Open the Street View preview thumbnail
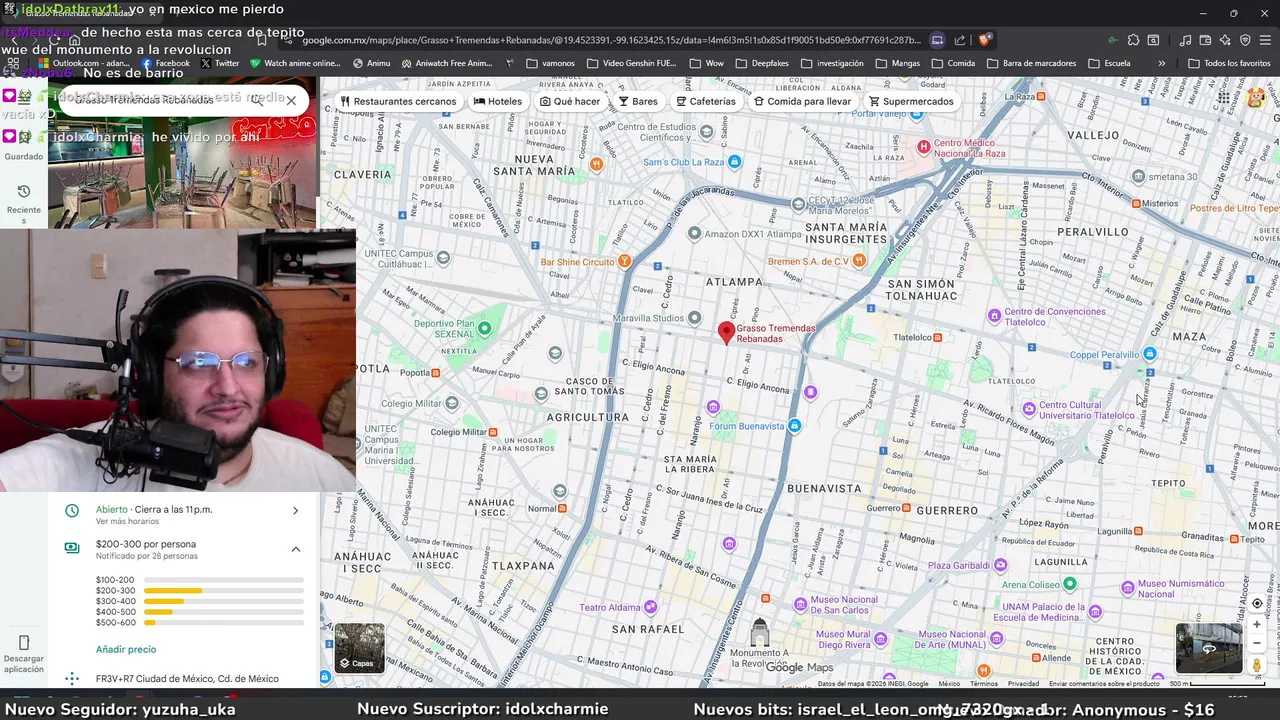This screenshot has width=1280, height=720. pos(1209,647)
